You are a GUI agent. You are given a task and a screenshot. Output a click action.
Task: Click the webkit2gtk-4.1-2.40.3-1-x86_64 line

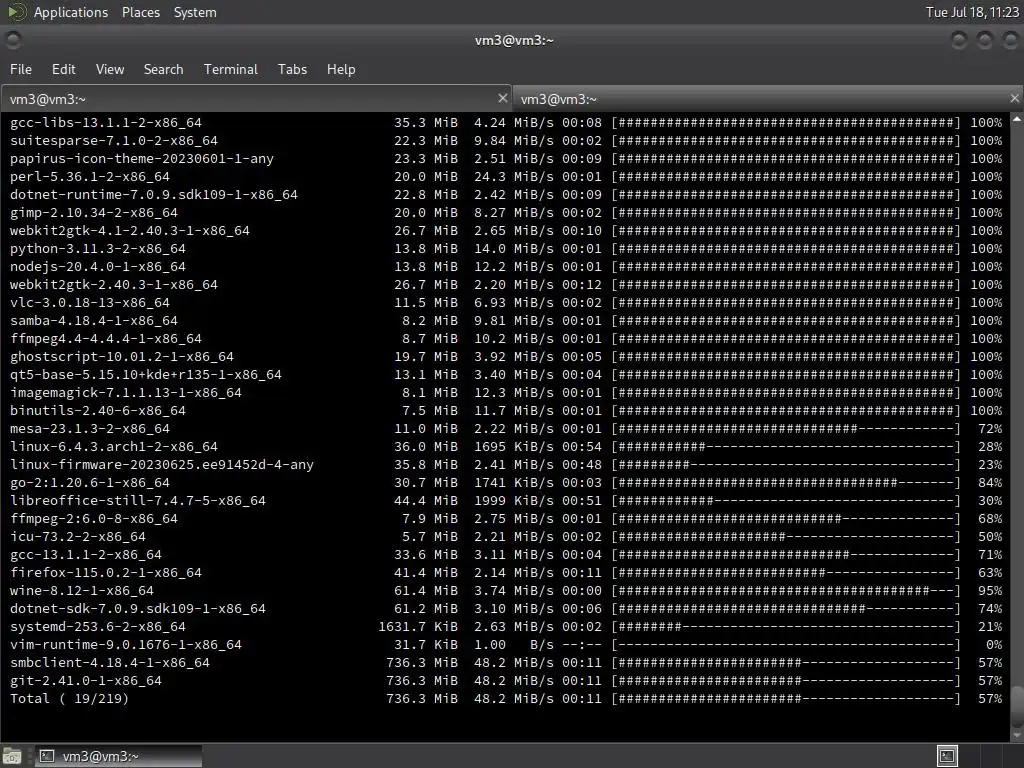(x=505, y=230)
